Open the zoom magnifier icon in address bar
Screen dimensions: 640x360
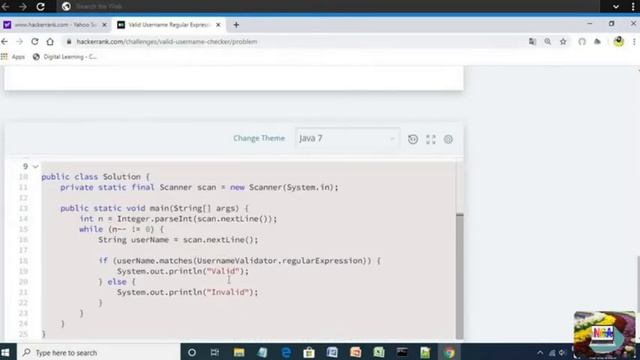point(548,42)
